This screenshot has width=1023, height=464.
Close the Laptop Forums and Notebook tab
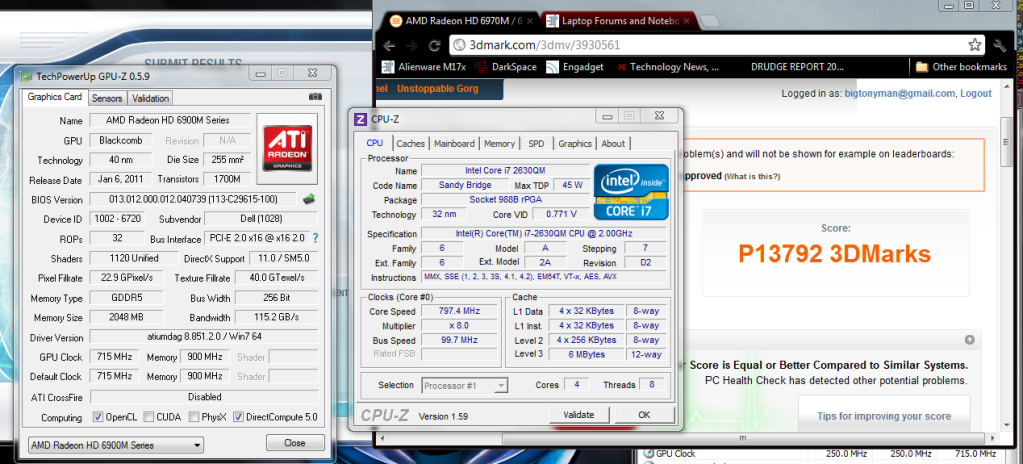(688, 21)
